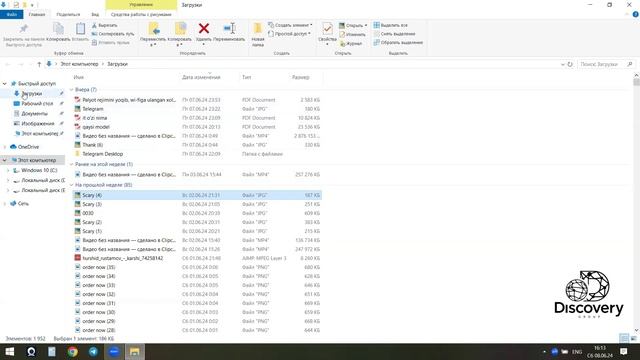Collapse Quick access tree node

tap(4, 84)
